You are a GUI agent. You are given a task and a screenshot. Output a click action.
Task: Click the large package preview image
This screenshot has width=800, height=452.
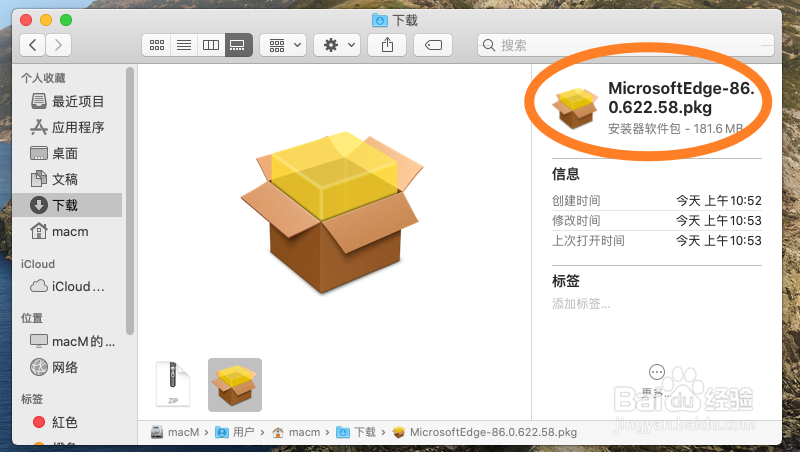(x=332, y=212)
